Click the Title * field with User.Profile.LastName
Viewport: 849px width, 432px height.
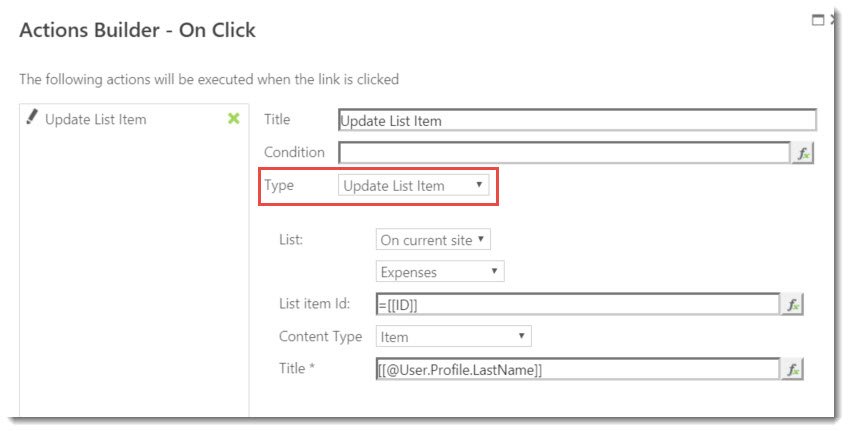pyautogui.click(x=578, y=369)
